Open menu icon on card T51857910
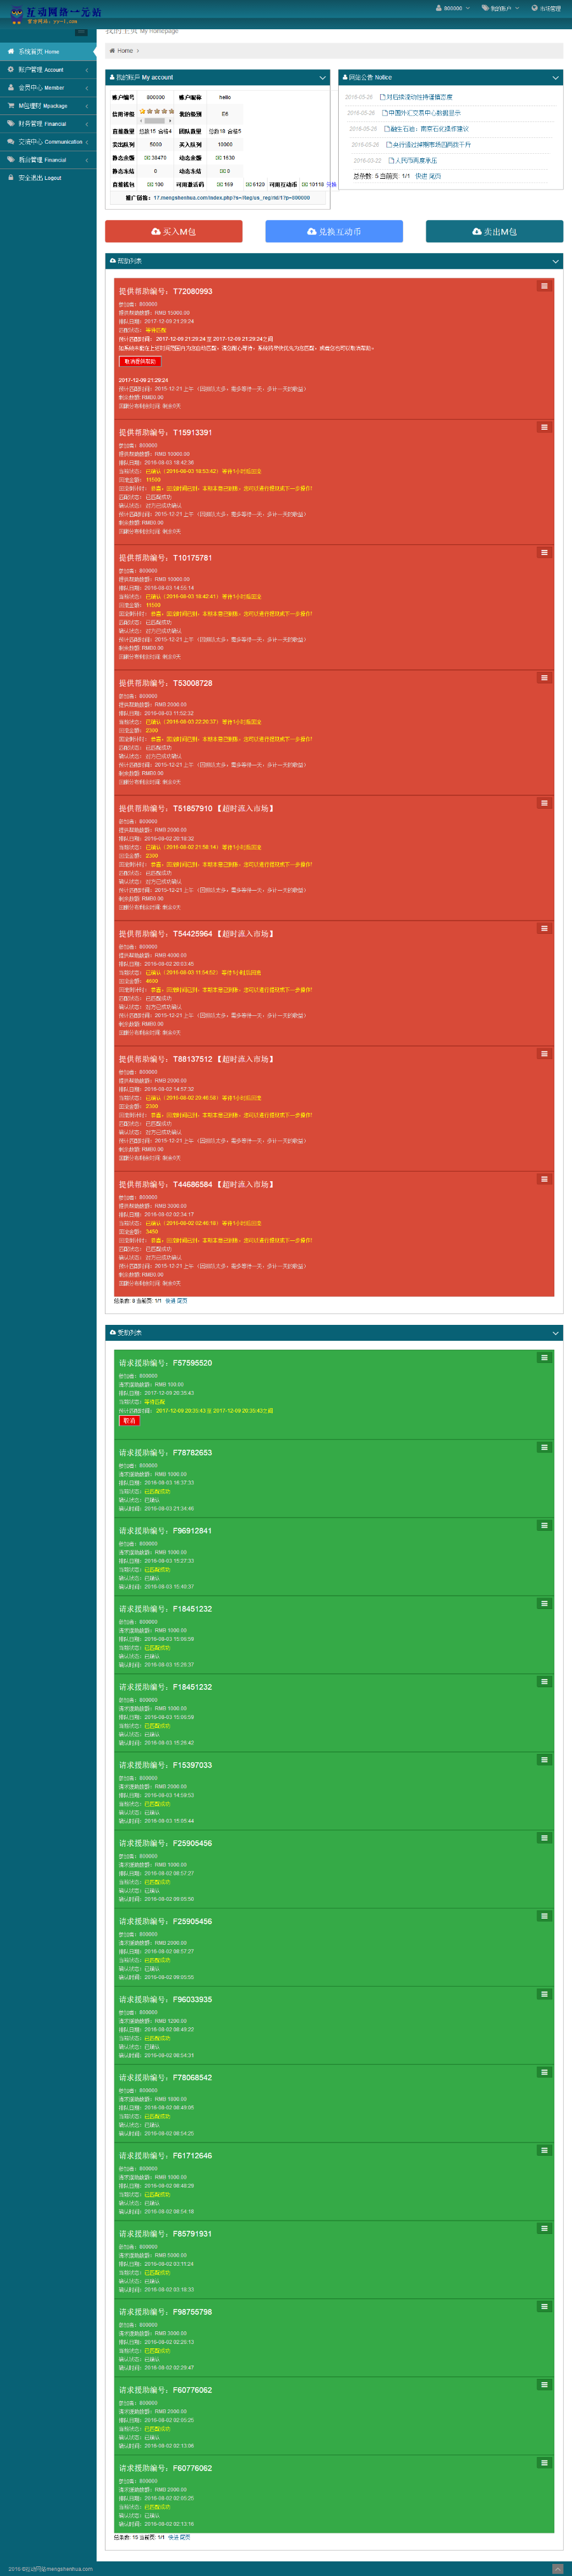This screenshot has height=2576, width=572. coord(544,803)
